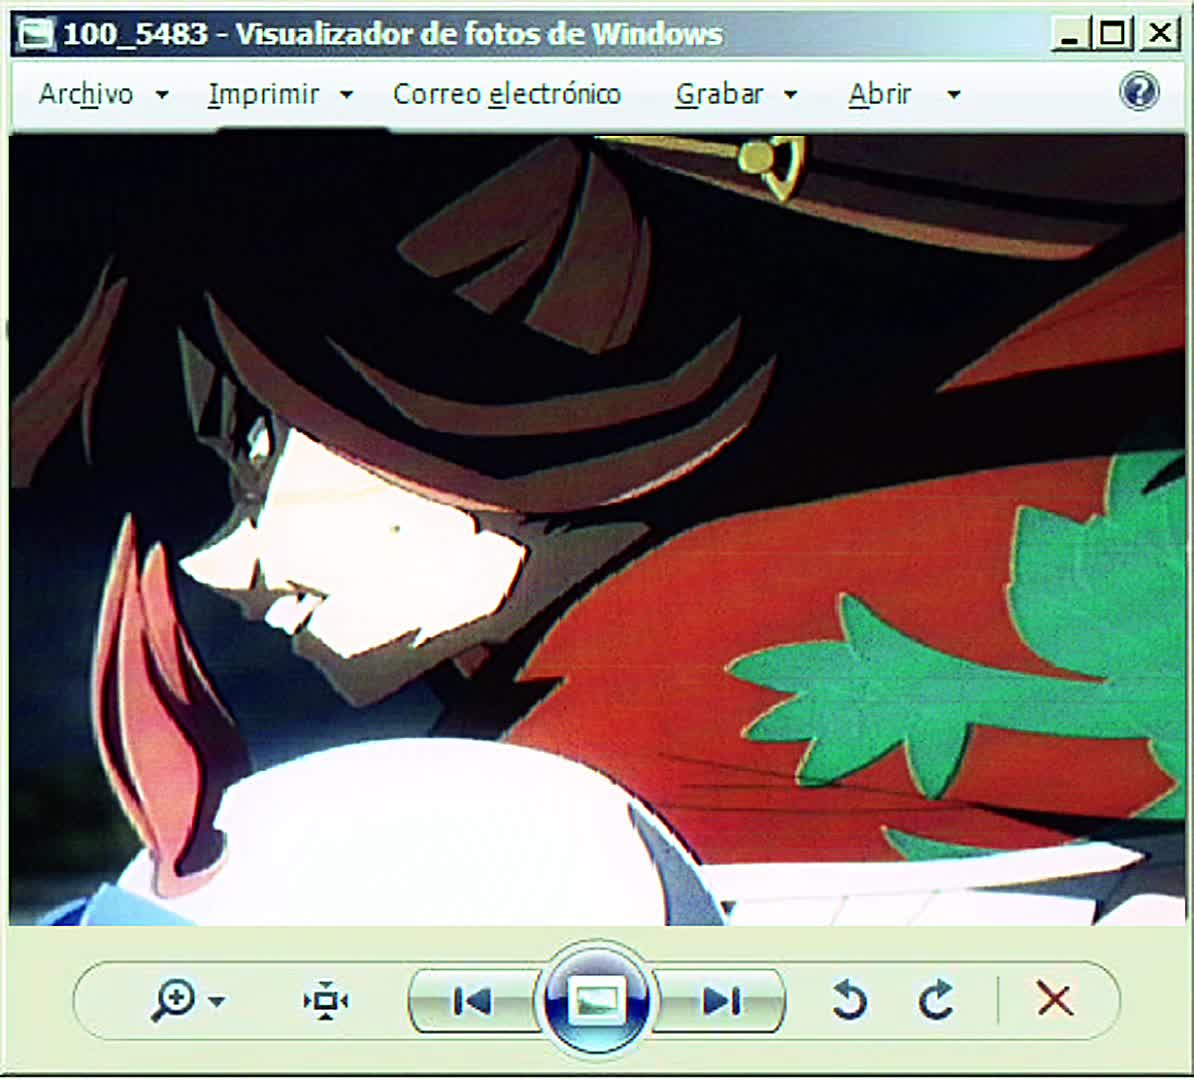This screenshot has height=1080, width=1194.
Task: Click Correo electrónico option
Action: point(507,94)
